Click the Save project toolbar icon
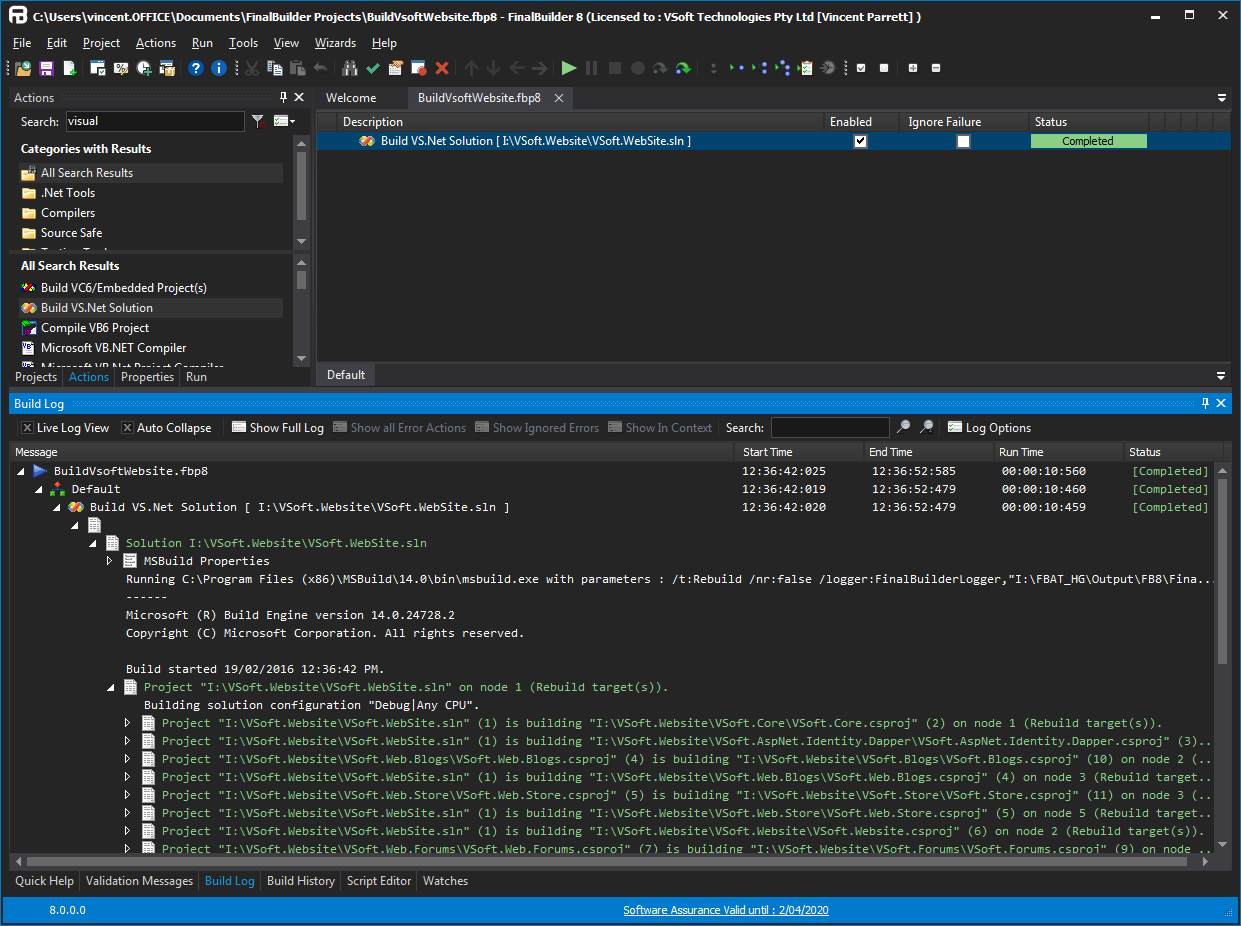 pos(46,68)
